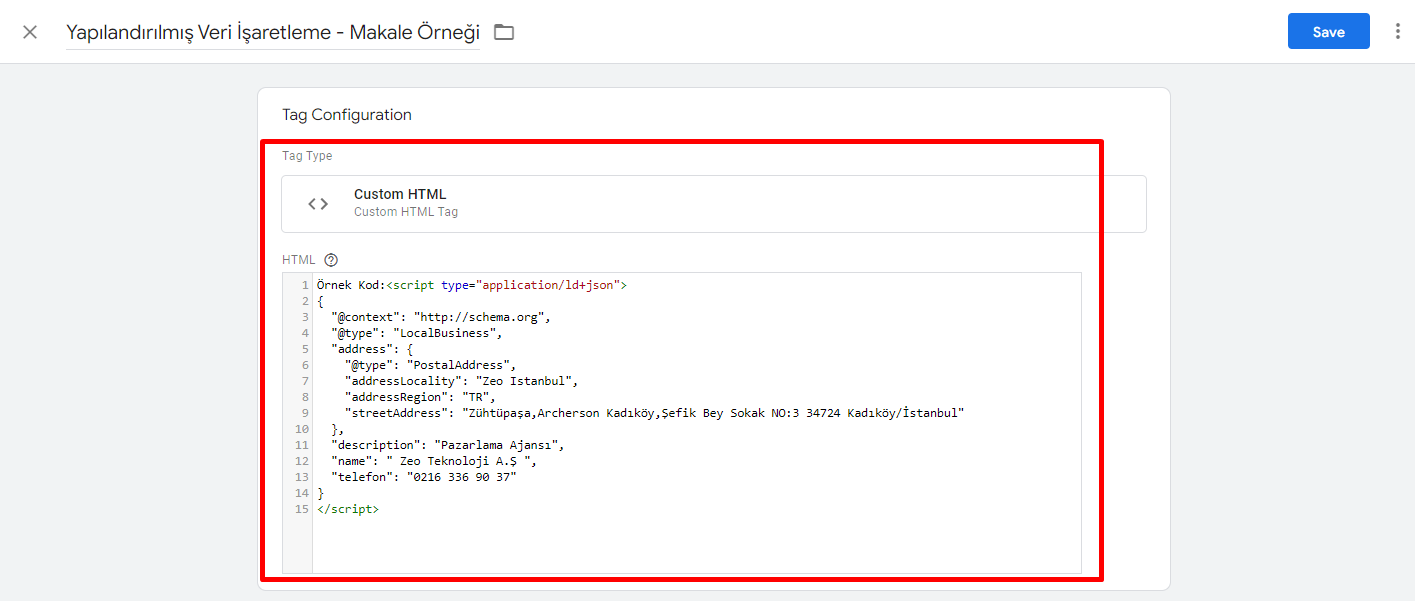Image resolution: width=1415 pixels, height=601 pixels.
Task: Click the addressLocality "Zeo Istanbul" line
Action: point(461,381)
